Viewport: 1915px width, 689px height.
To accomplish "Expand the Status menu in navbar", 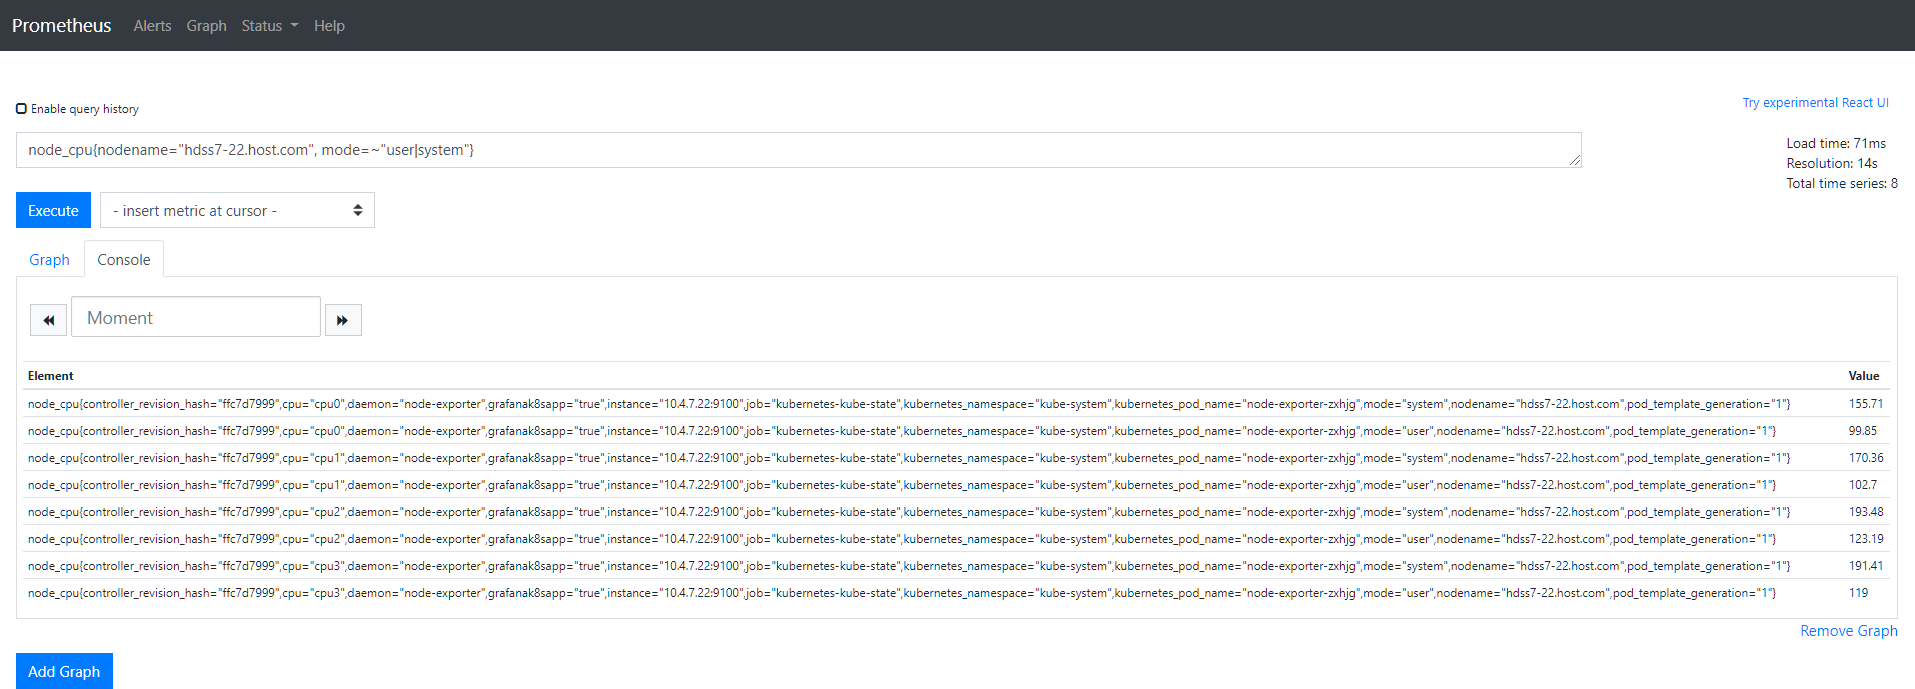I will [x=269, y=26].
